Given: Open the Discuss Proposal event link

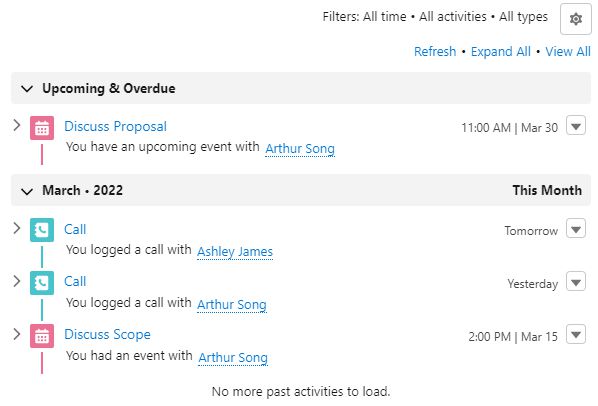Looking at the screenshot, I should coord(116,126).
